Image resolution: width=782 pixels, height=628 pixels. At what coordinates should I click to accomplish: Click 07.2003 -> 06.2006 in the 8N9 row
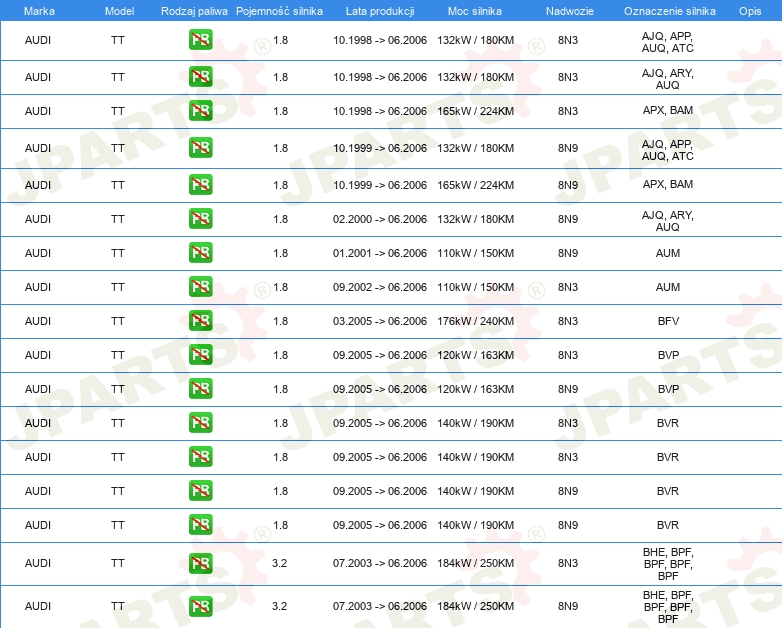(x=380, y=606)
